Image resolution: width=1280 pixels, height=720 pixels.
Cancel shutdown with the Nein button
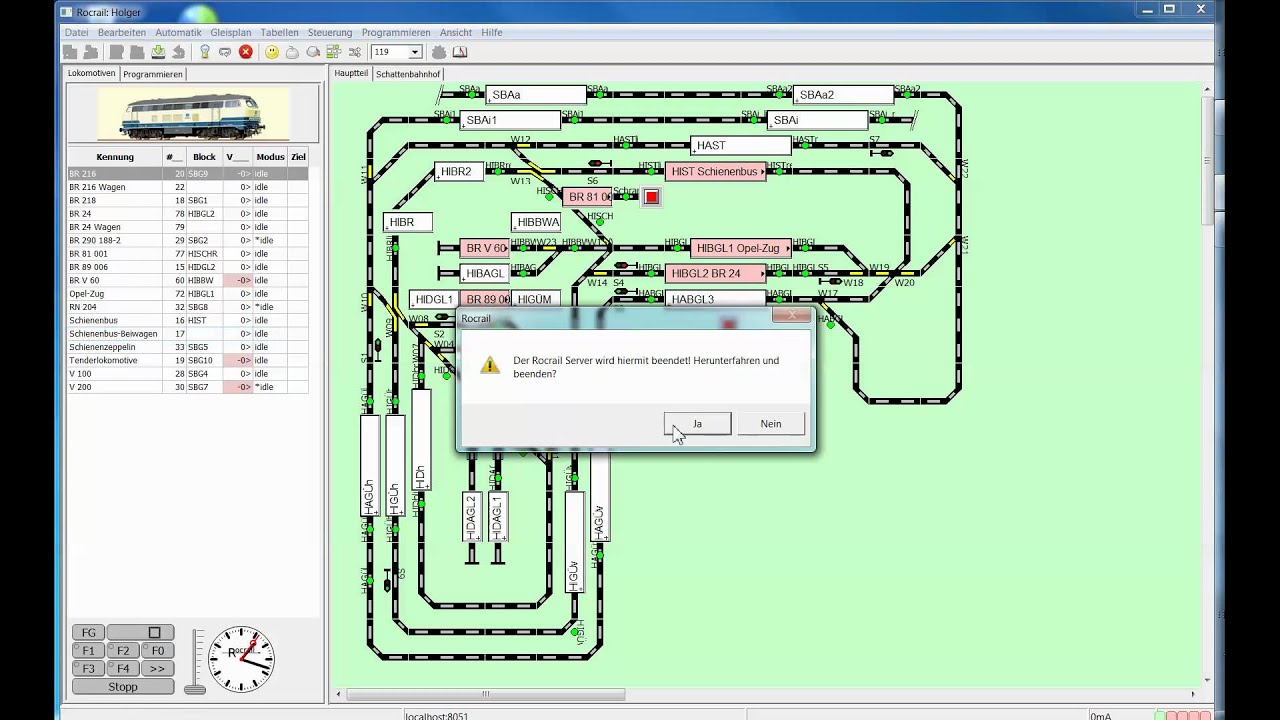[771, 424]
